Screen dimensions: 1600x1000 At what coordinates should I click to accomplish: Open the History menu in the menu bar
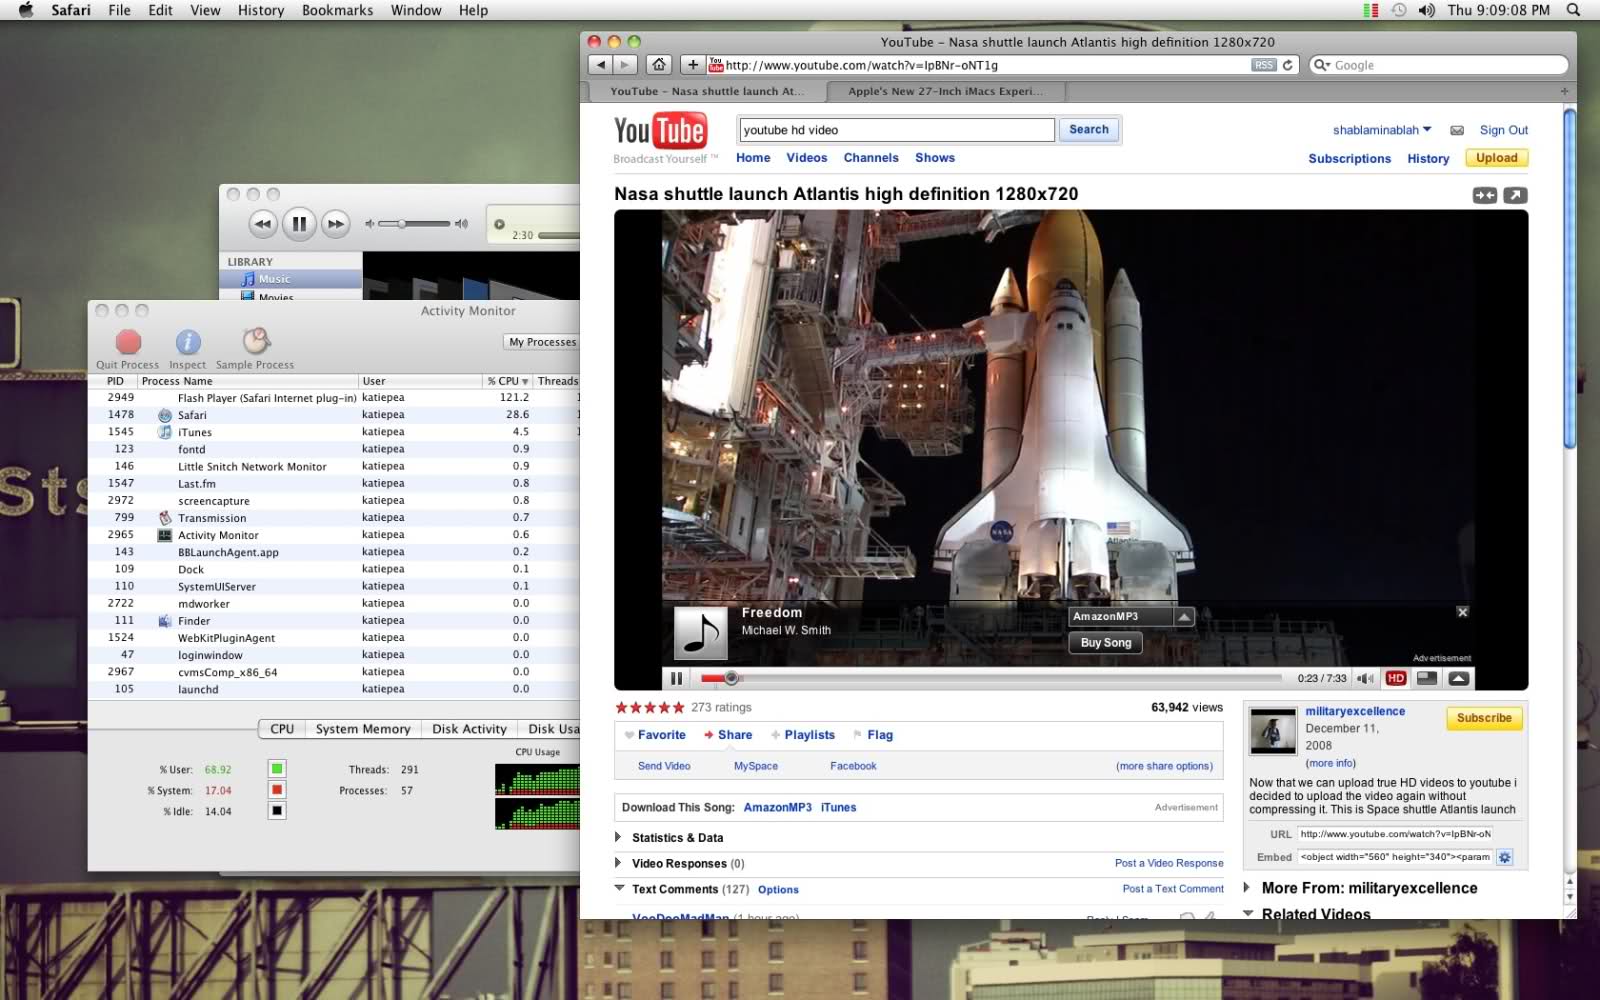pyautogui.click(x=261, y=10)
